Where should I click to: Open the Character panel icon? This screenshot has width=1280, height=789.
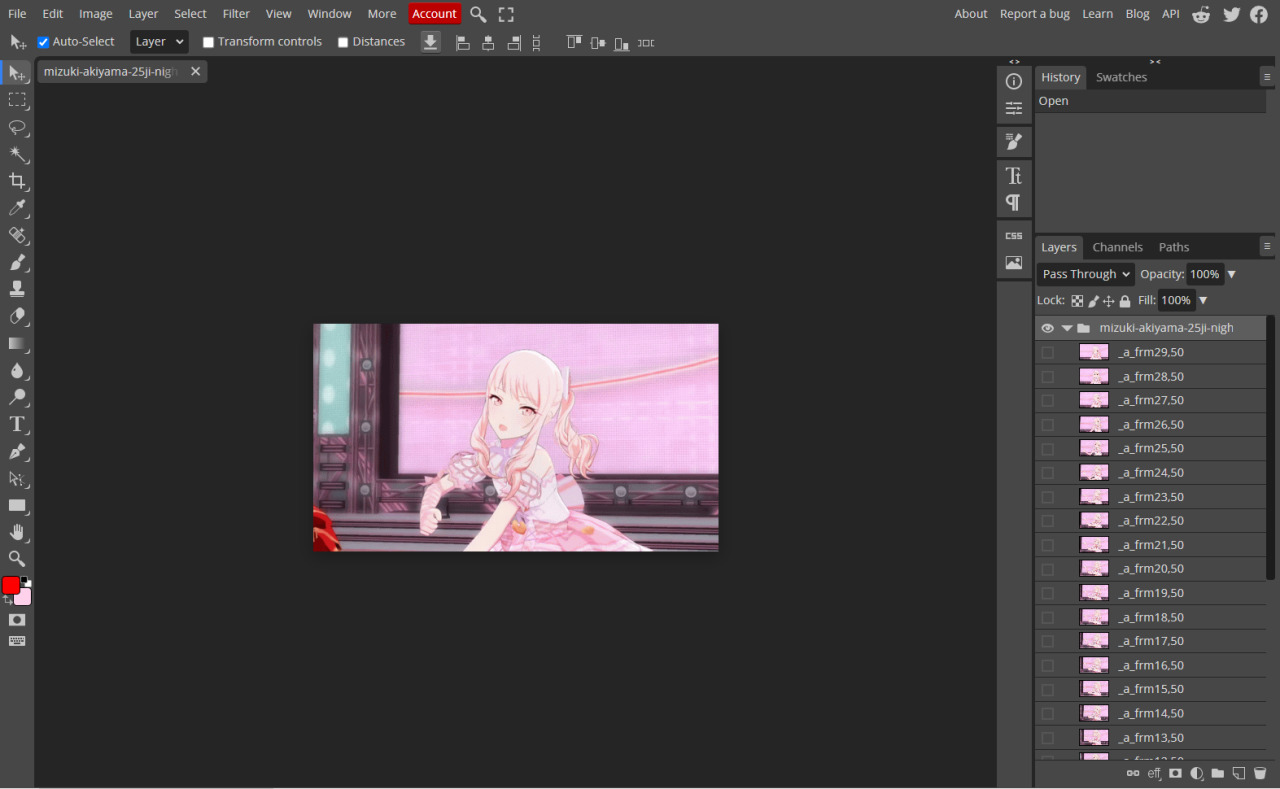tap(1014, 176)
